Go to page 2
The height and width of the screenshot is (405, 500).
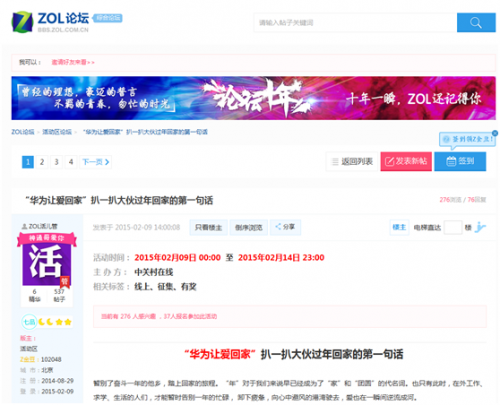tap(42, 162)
